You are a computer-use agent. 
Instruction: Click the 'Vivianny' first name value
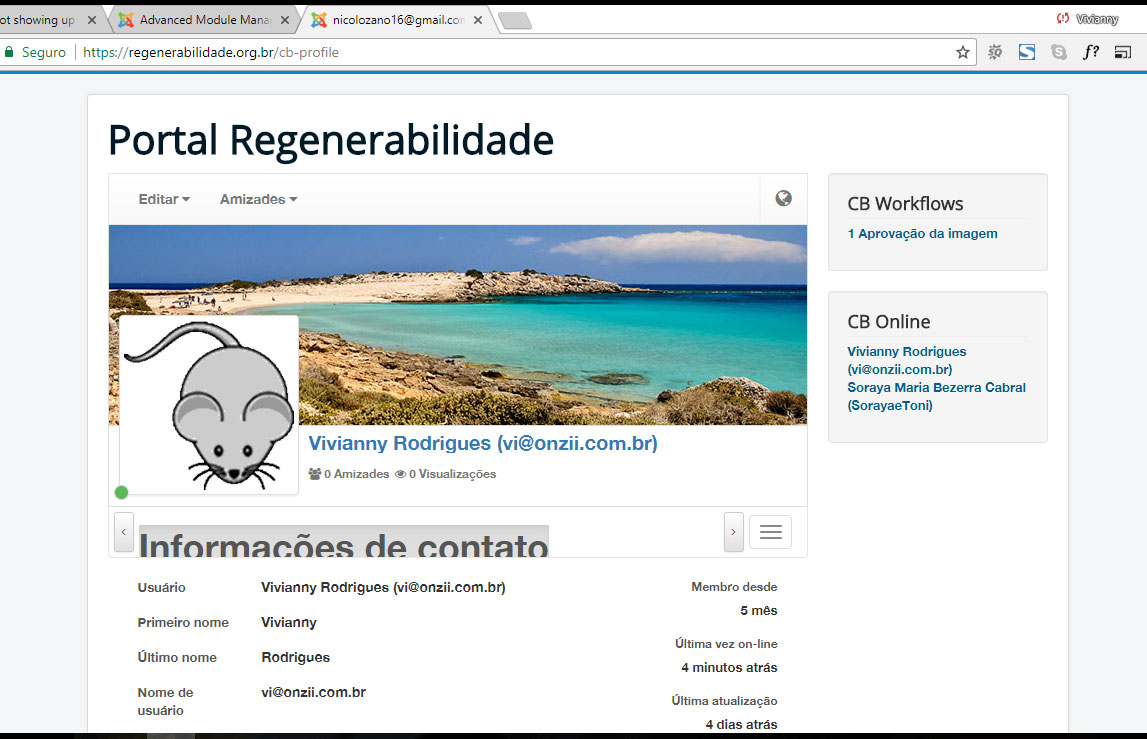[289, 622]
